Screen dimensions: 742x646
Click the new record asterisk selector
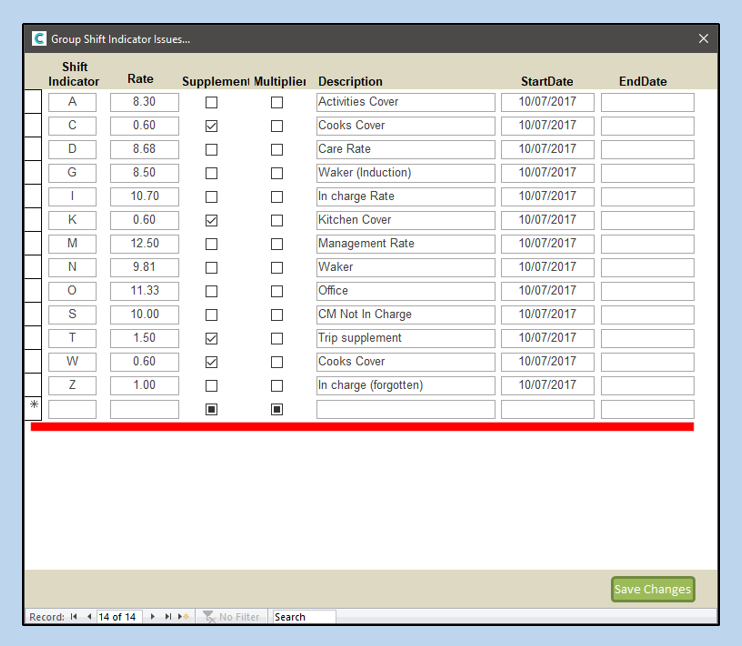pos(34,406)
